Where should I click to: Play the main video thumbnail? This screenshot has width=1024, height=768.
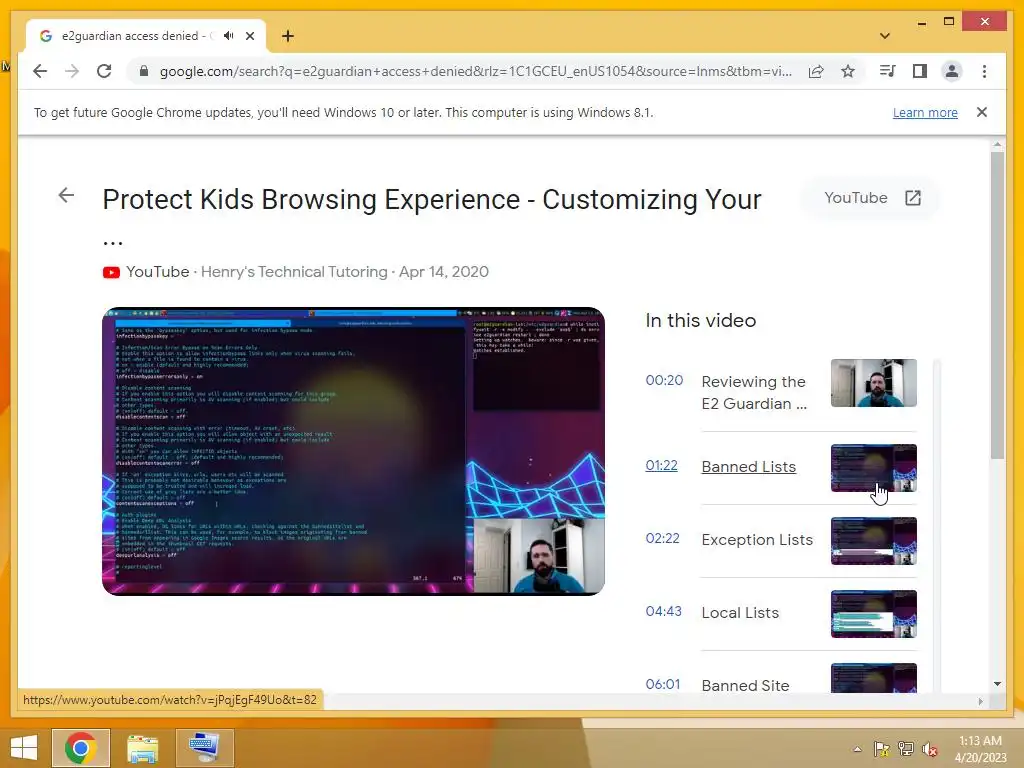(353, 451)
